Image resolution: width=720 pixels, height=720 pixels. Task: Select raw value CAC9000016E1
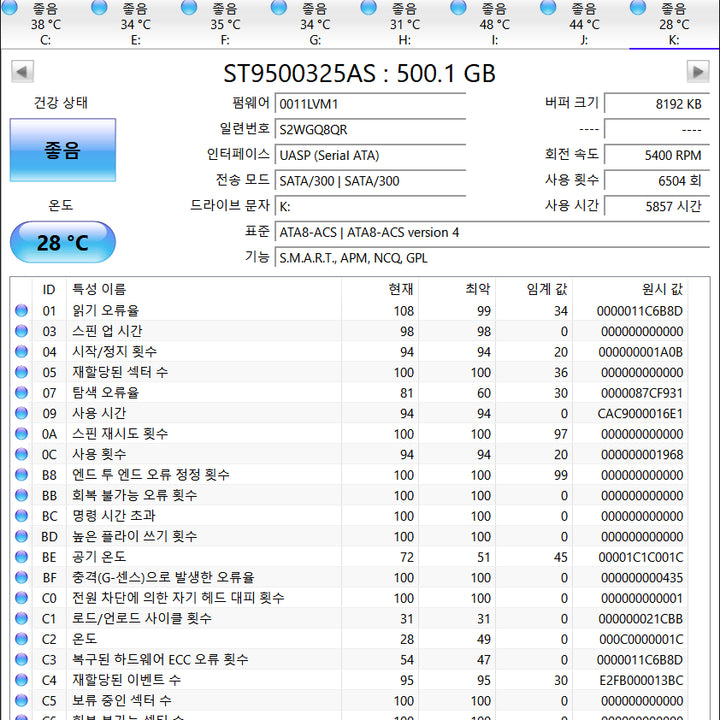(x=640, y=414)
